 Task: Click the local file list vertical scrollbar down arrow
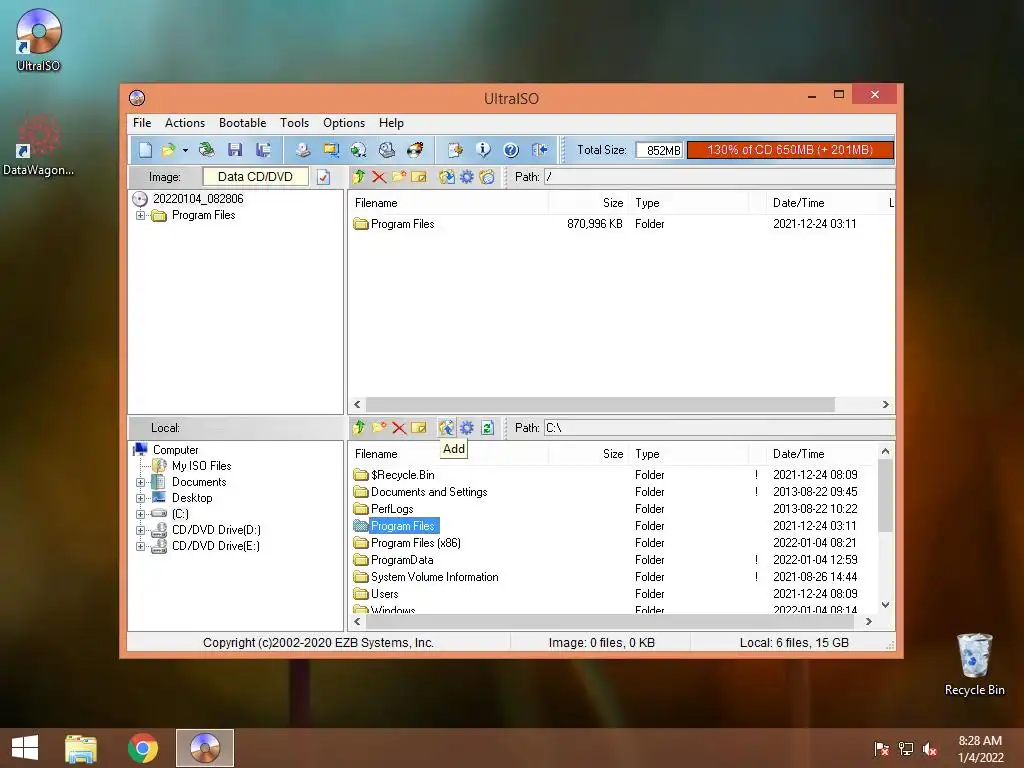click(886, 605)
